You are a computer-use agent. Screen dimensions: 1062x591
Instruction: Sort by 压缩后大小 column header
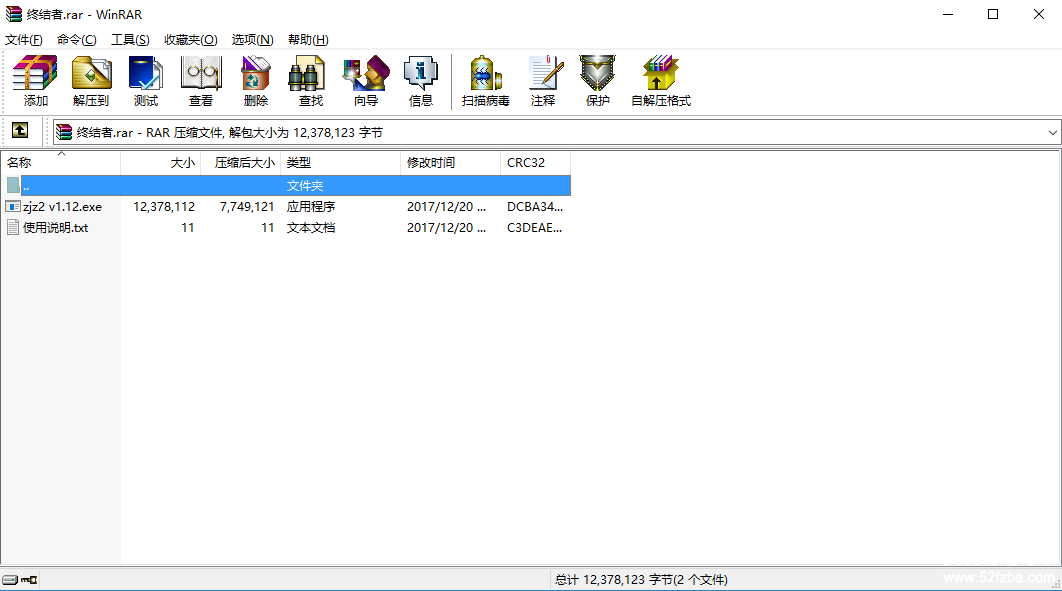click(x=240, y=162)
